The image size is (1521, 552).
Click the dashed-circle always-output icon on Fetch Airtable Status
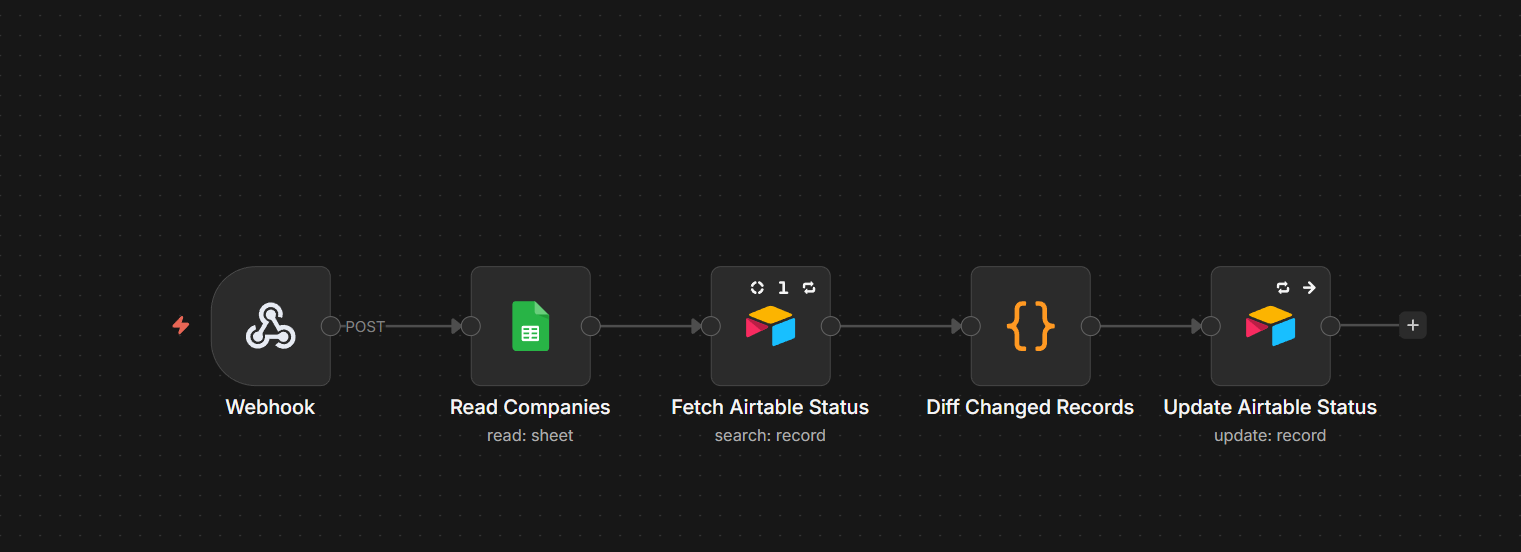pos(757,288)
